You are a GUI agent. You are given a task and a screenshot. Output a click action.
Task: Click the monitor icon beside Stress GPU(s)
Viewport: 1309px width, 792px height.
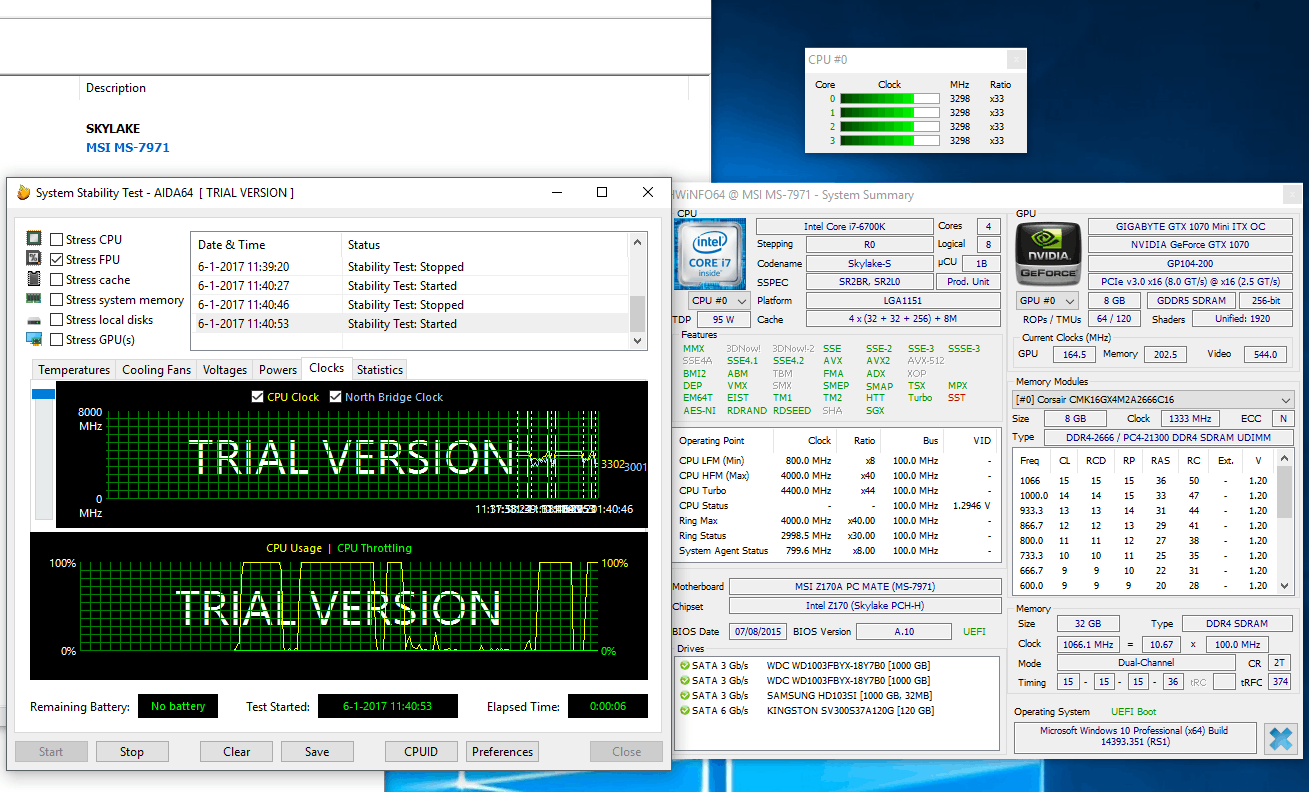pyautogui.click(x=34, y=339)
